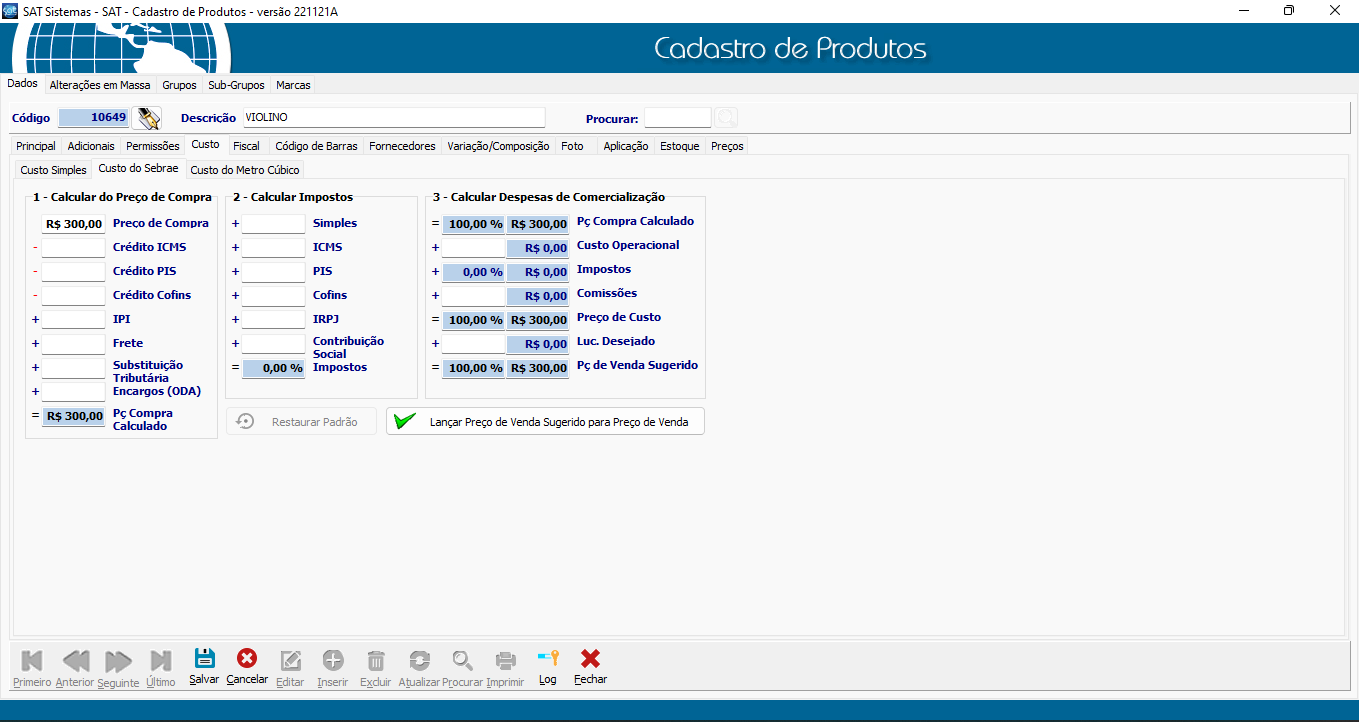Select the Código de Barras tab
Screen dimensions: 1359x722
316,146
